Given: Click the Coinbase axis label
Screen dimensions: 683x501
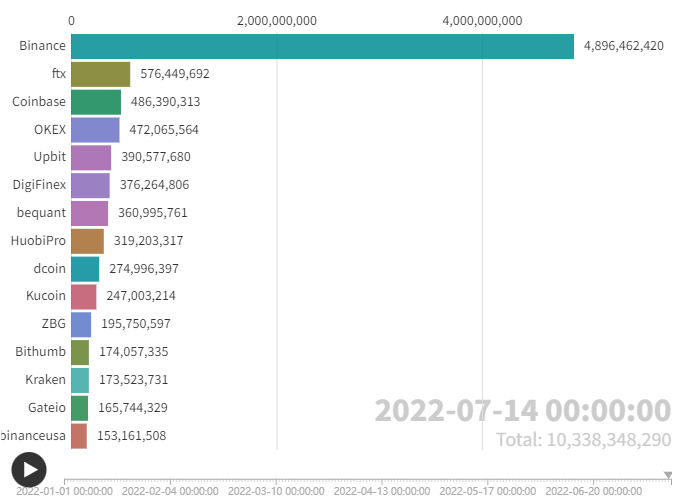Looking at the screenshot, I should (x=39, y=102).
